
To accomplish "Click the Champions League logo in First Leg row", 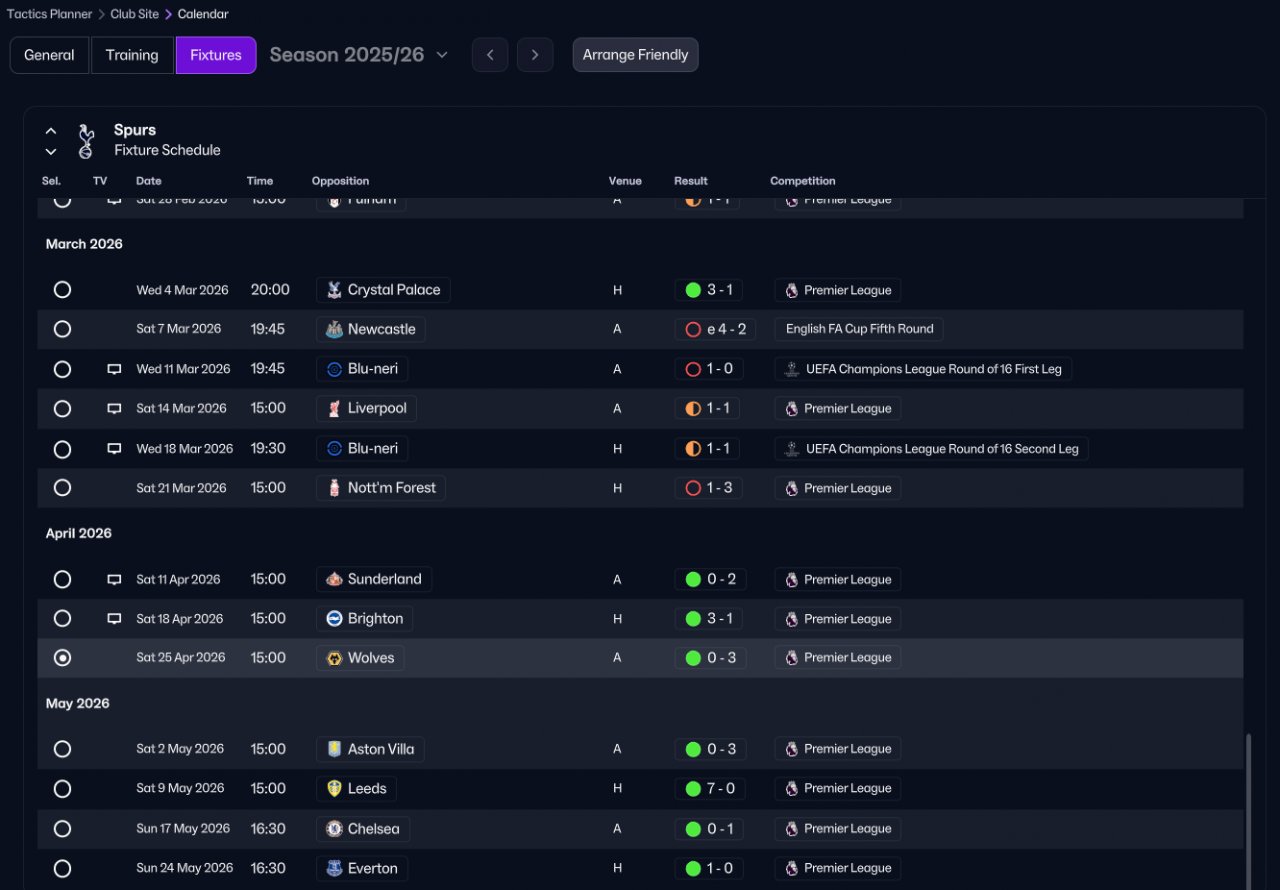I will pos(792,369).
